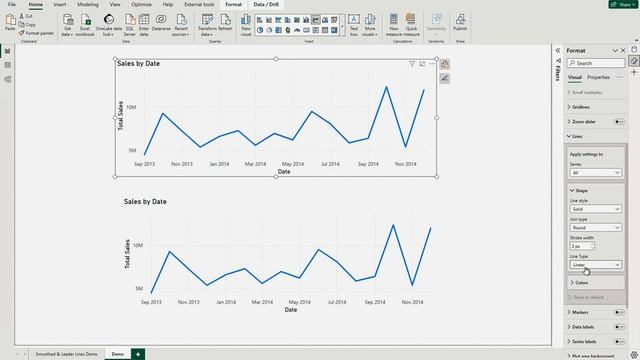Expand the Gridlines section

[x=579, y=107]
